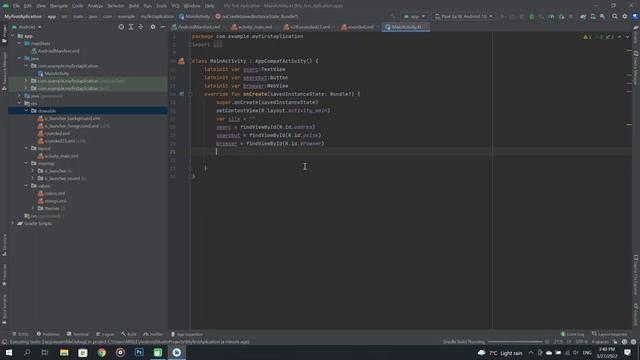This screenshot has height=360, width=640.
Task: Open the Event Log button
Action: click(x=572, y=334)
